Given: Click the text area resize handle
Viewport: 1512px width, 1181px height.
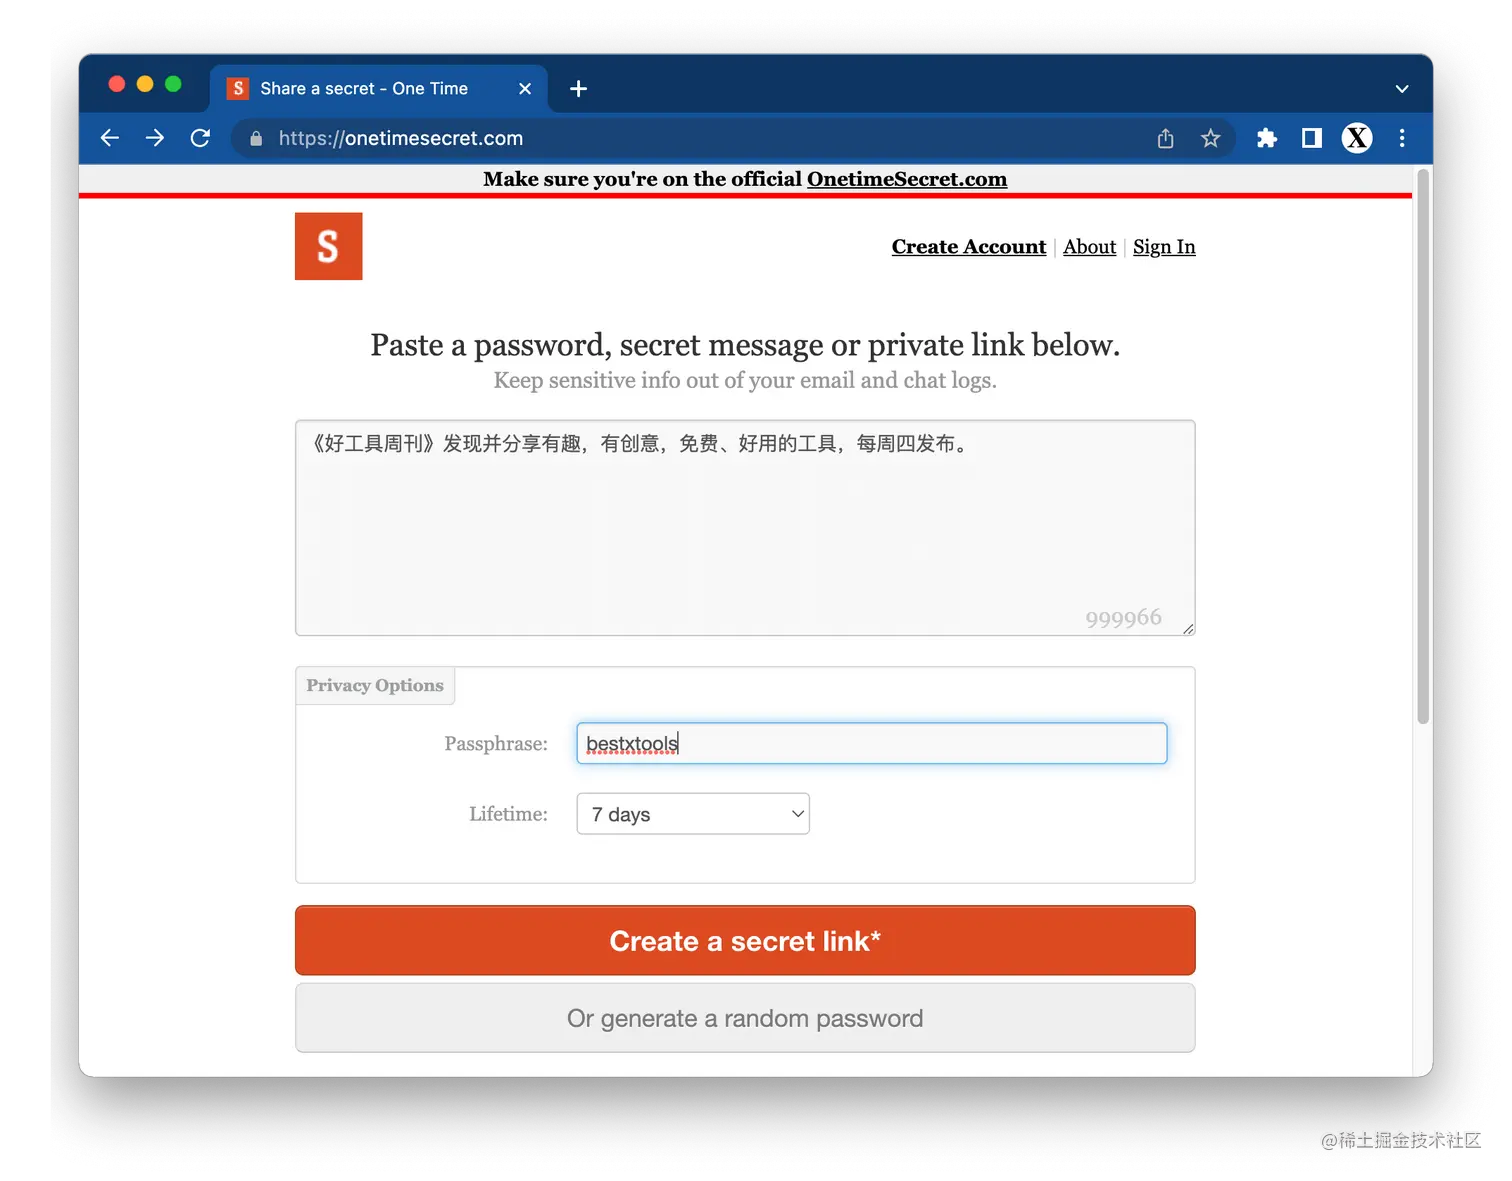Looking at the screenshot, I should point(1188,628).
